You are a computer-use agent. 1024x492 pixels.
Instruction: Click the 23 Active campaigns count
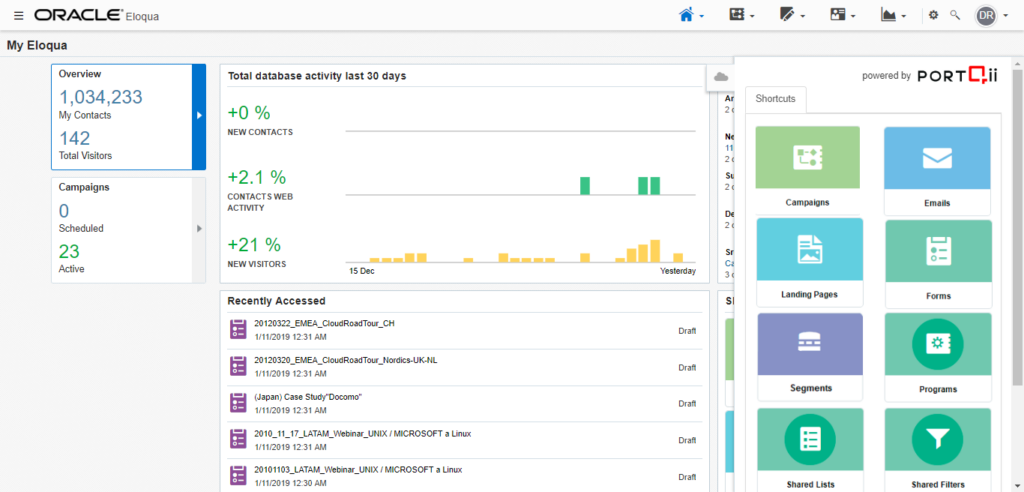click(x=69, y=252)
